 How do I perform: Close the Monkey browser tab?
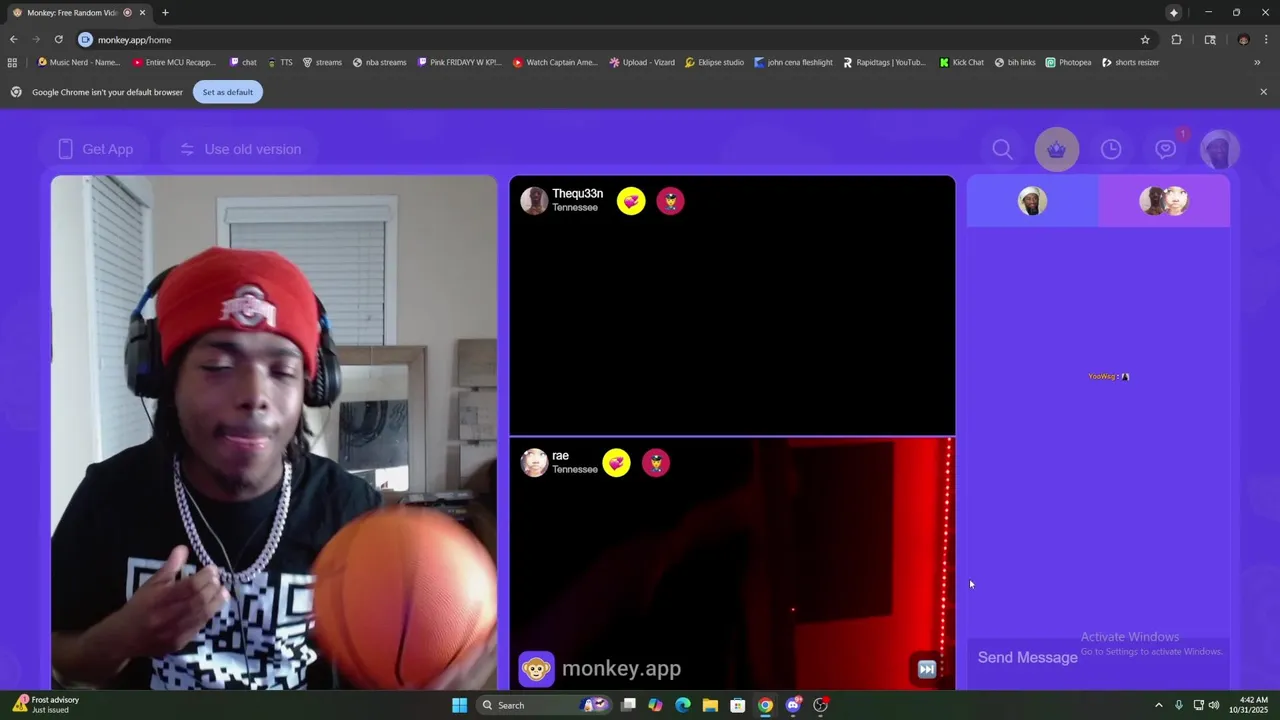pyautogui.click(x=142, y=13)
